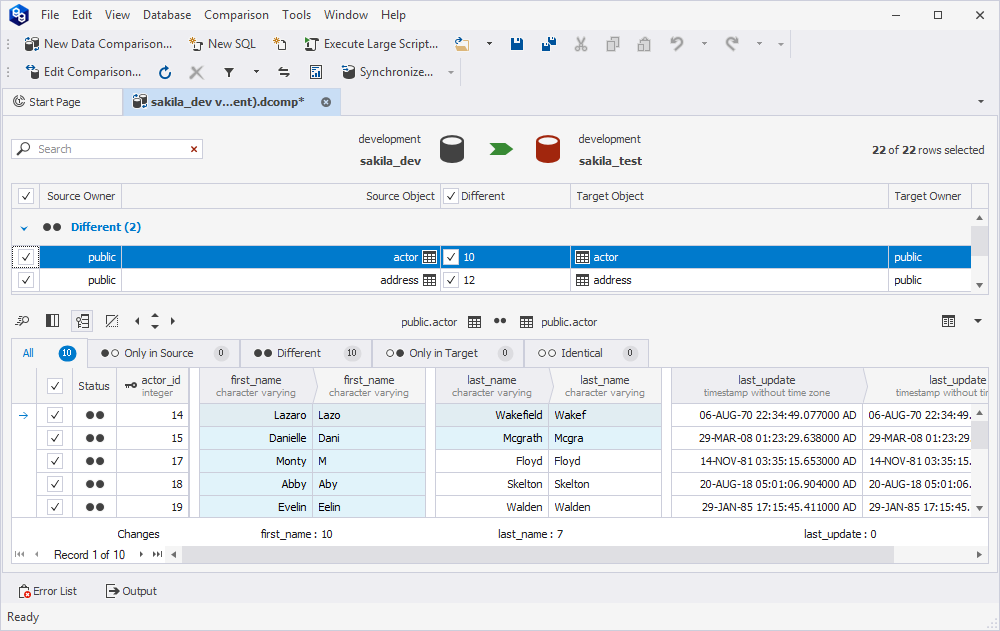Open the document tabs list dropdown
This screenshot has width=1000, height=631.
click(x=980, y=102)
